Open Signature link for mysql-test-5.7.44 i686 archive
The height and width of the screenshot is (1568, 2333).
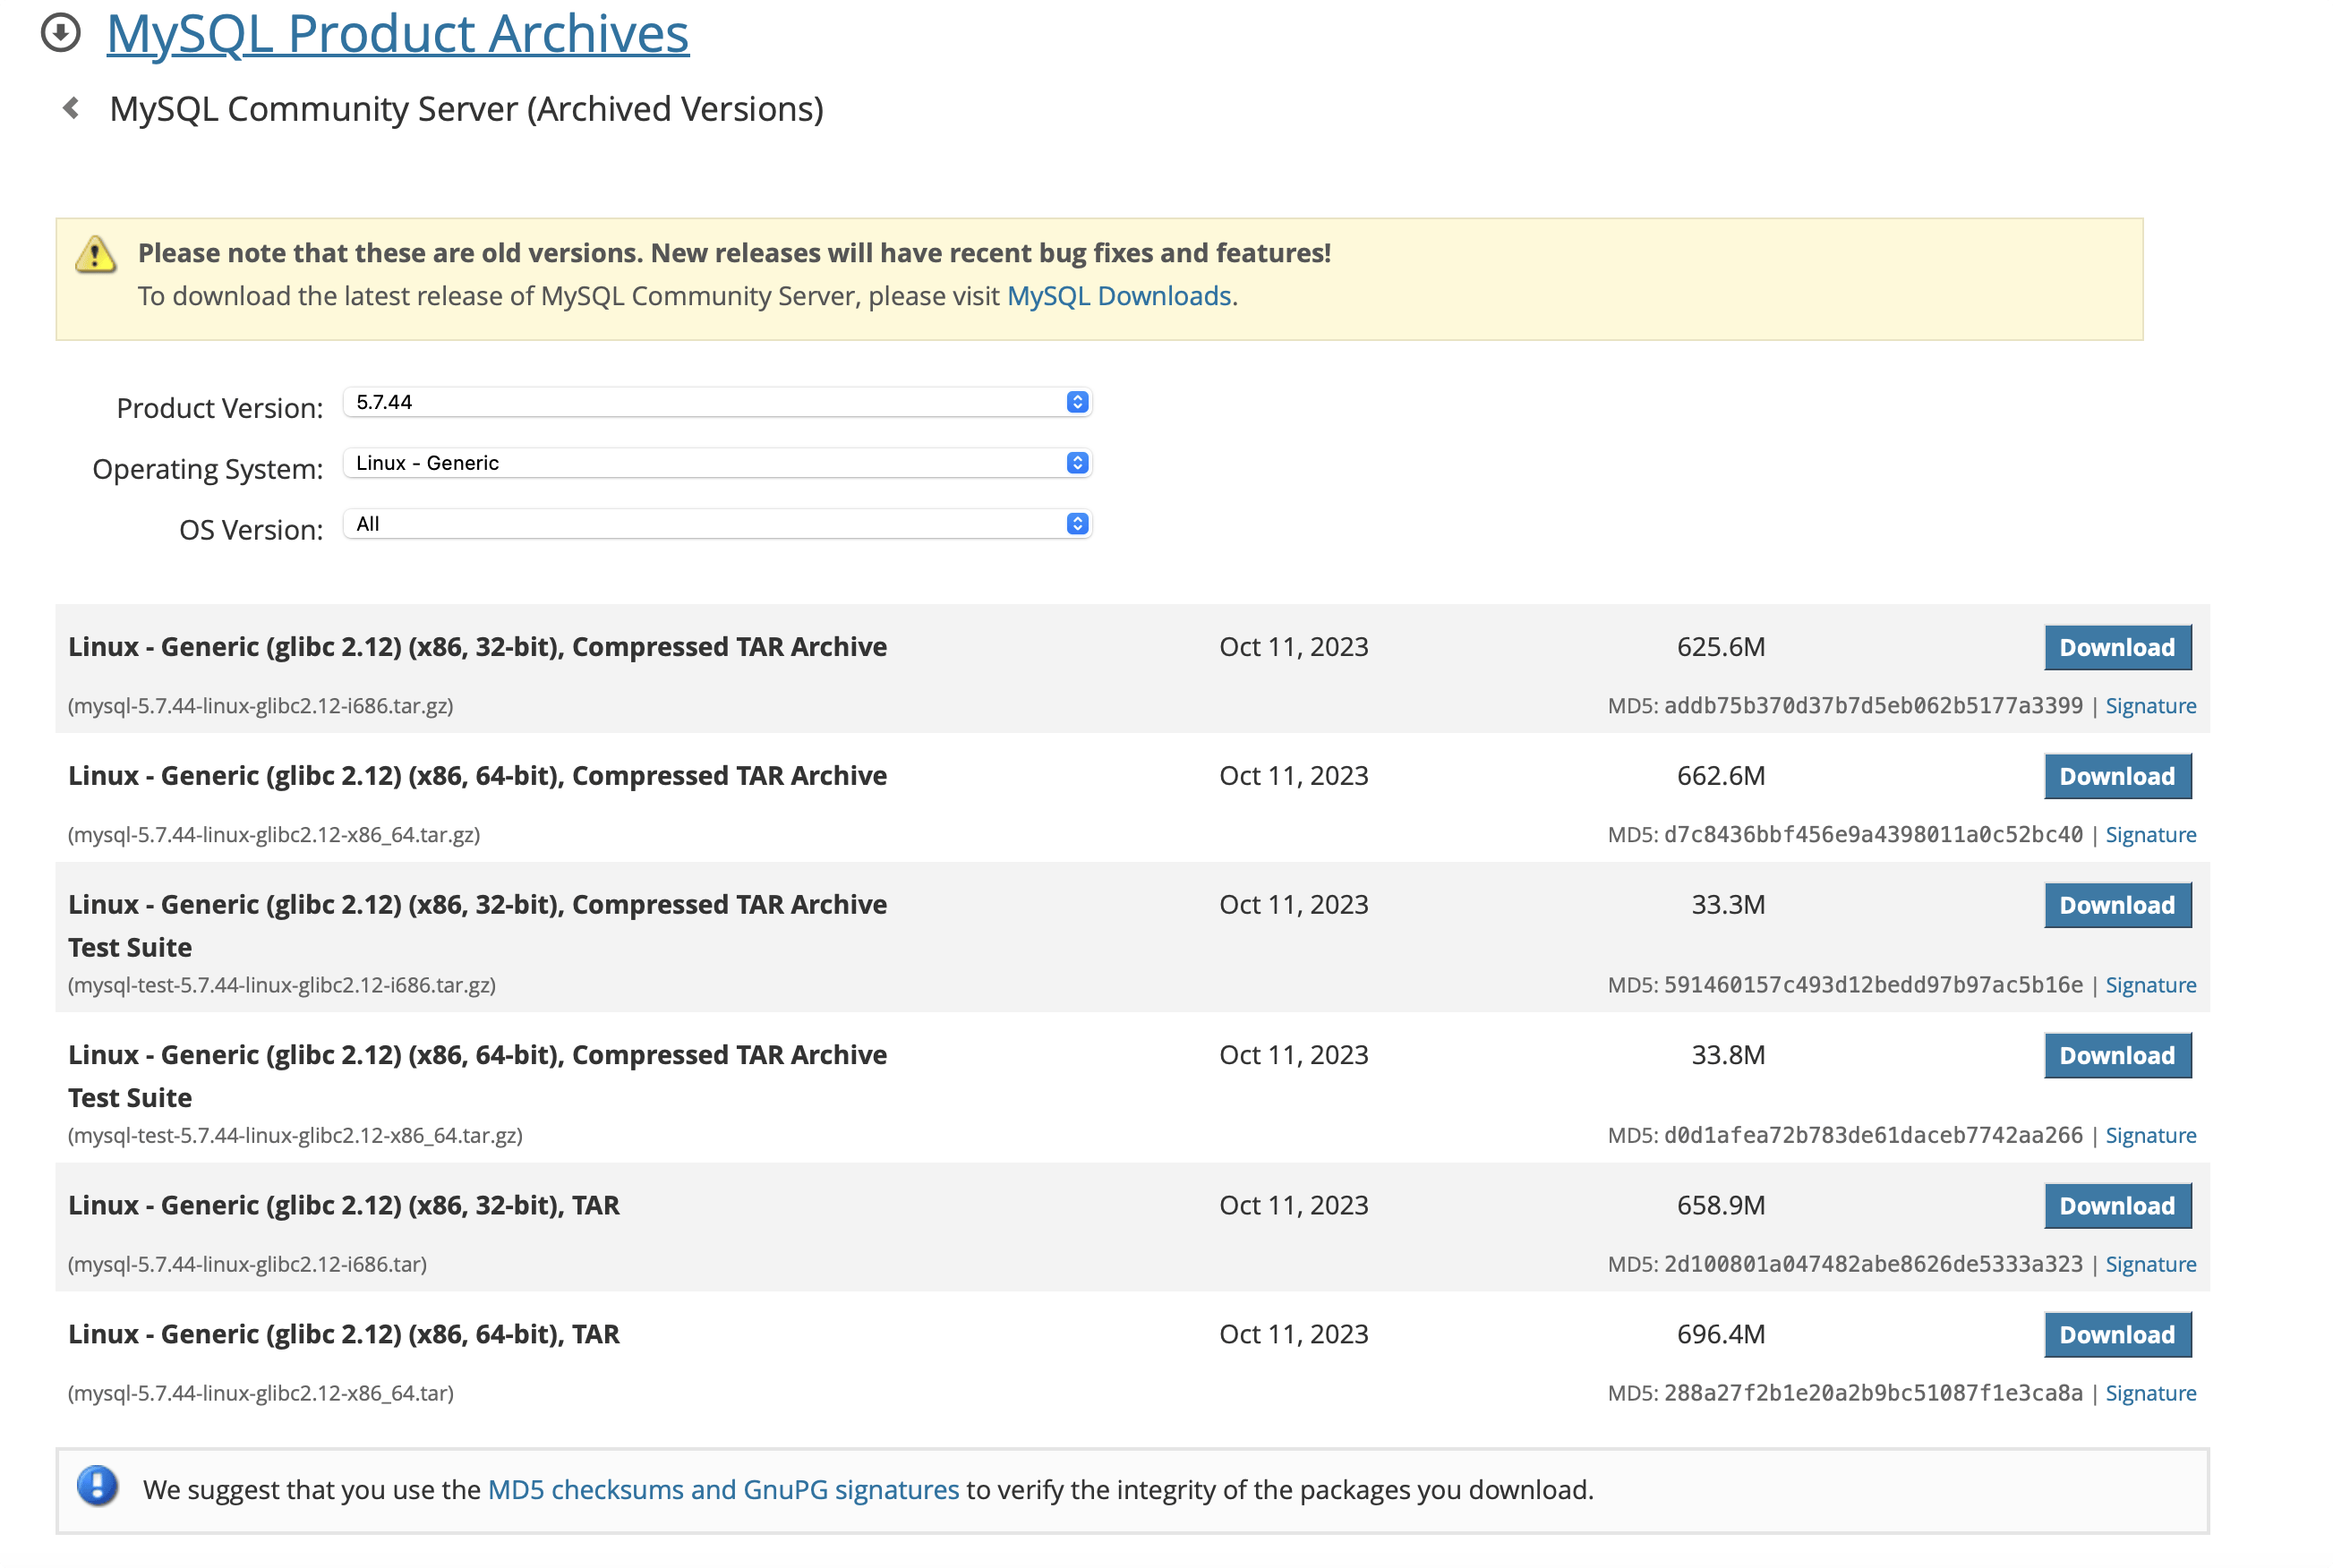pyautogui.click(x=2151, y=985)
